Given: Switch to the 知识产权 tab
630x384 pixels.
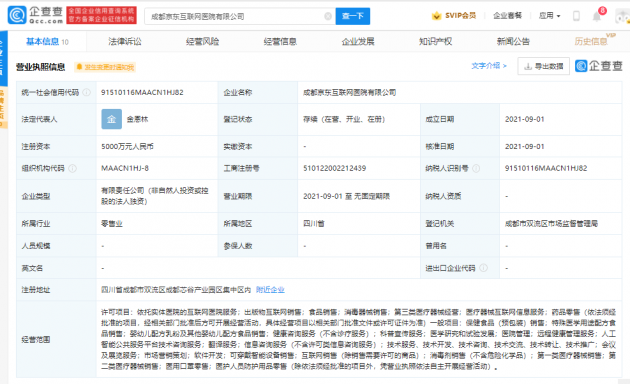Looking at the screenshot, I should tap(436, 41).
